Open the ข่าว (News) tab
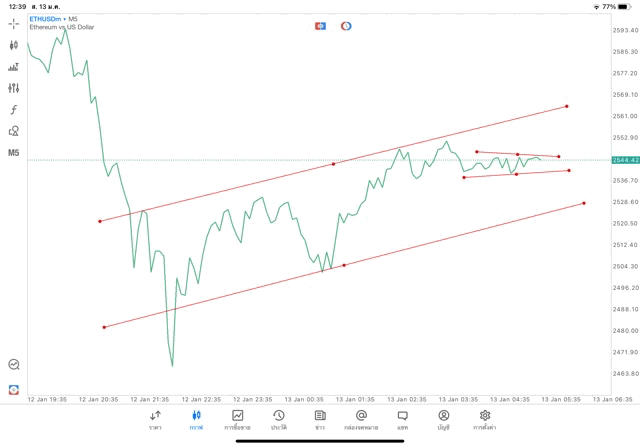 pyautogui.click(x=319, y=419)
